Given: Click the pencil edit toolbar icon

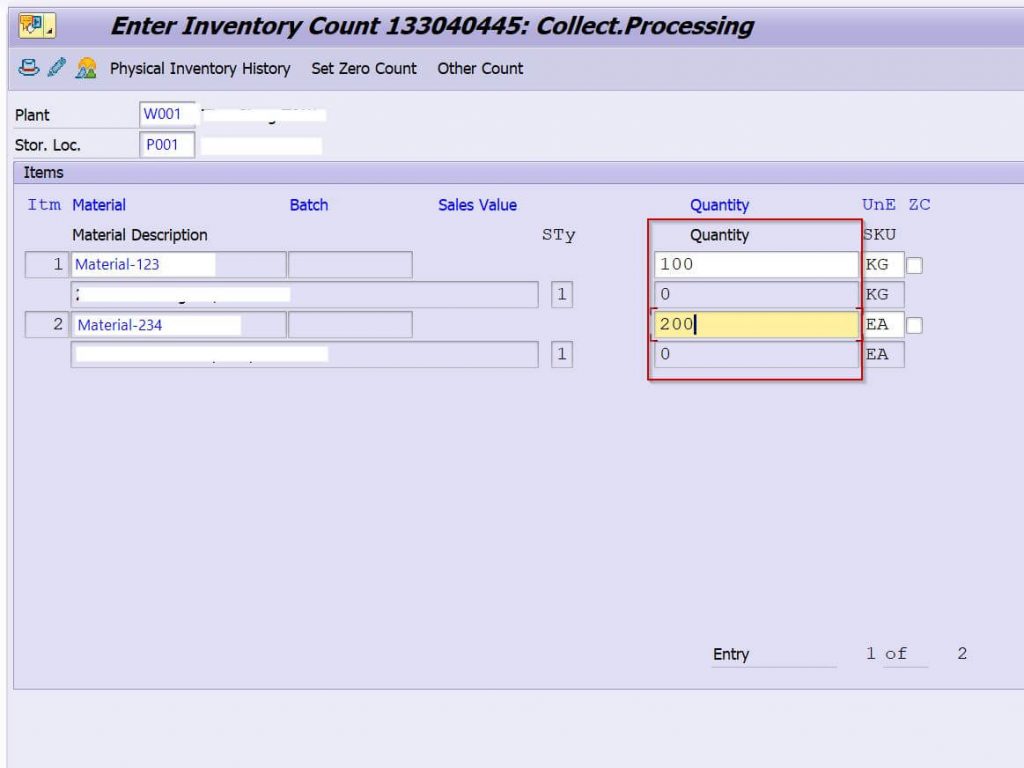Looking at the screenshot, I should 57,67.
